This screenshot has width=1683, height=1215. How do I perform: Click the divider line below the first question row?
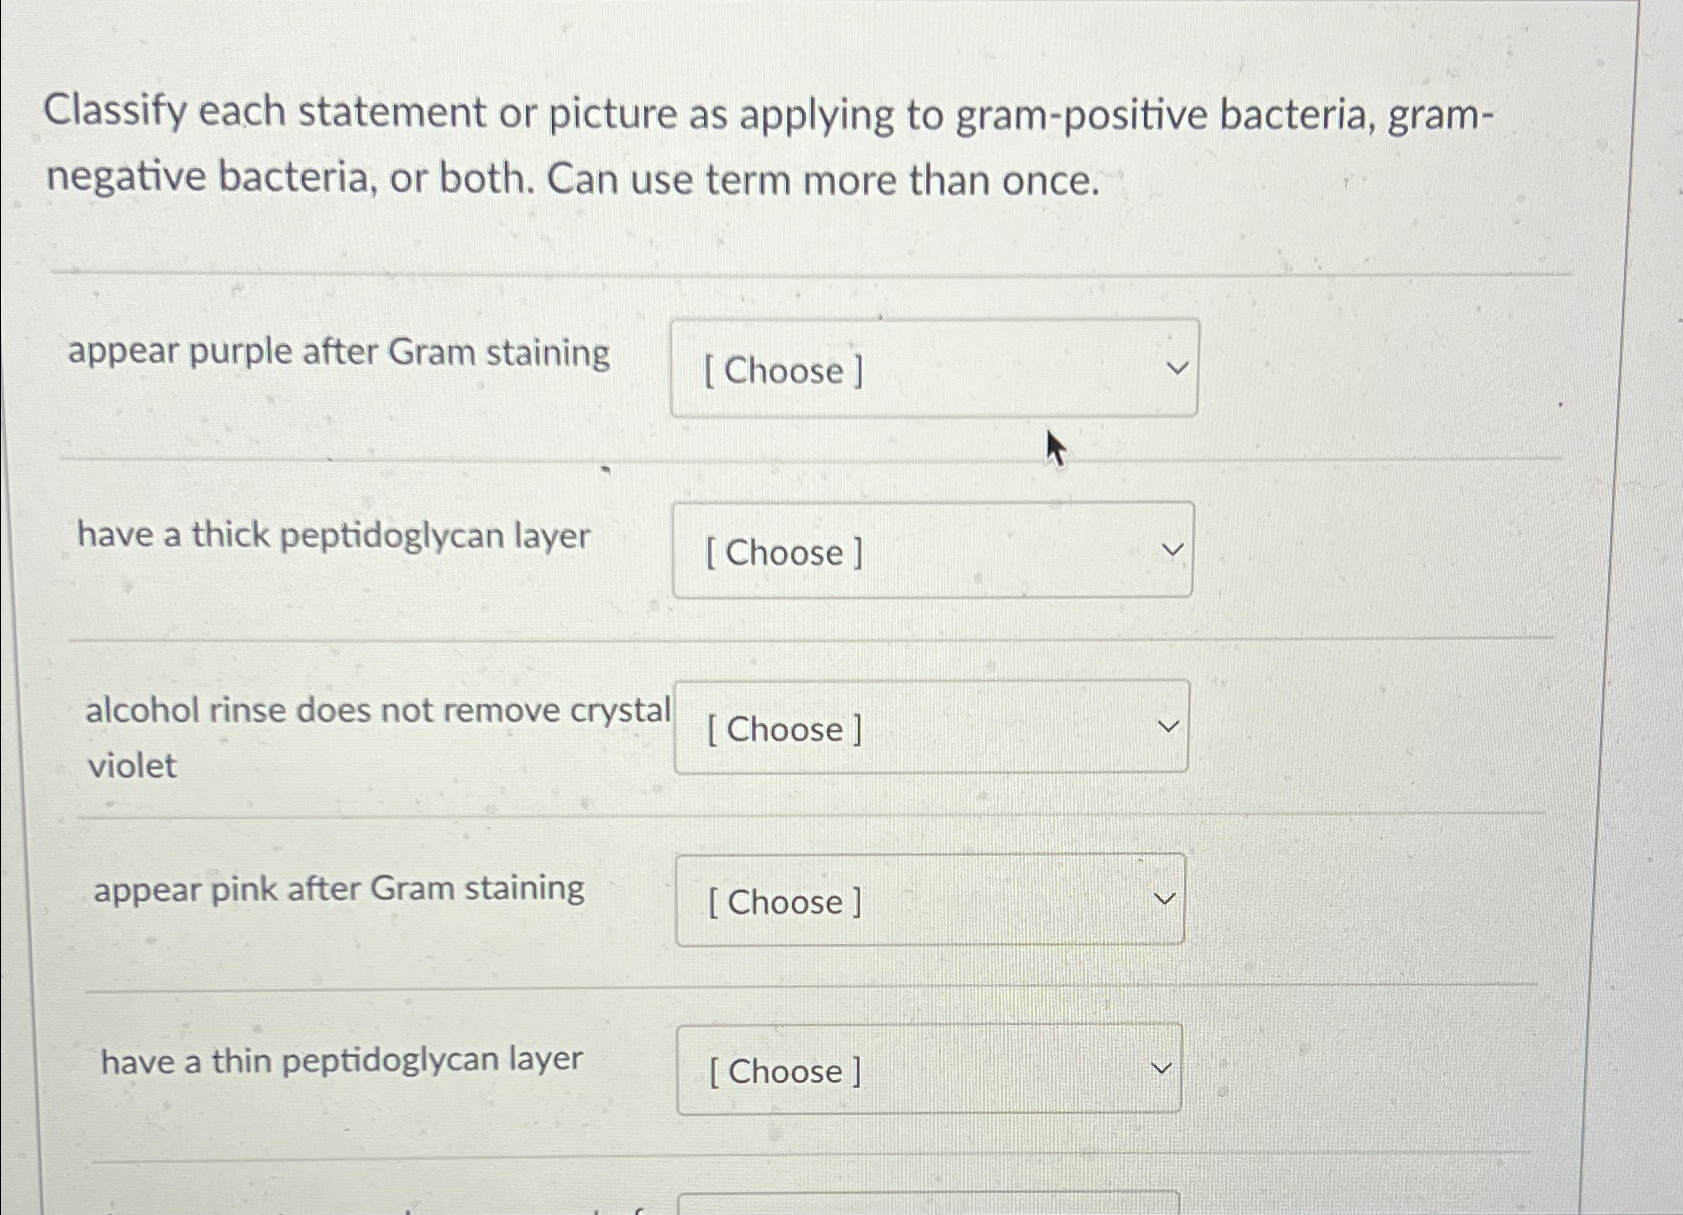coord(800,459)
